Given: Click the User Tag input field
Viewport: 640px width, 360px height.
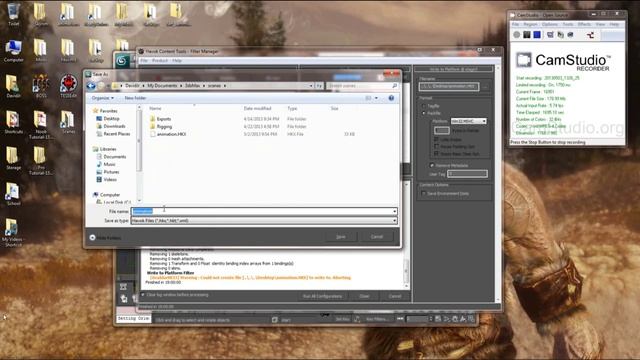Looking at the screenshot, I should point(467,174).
